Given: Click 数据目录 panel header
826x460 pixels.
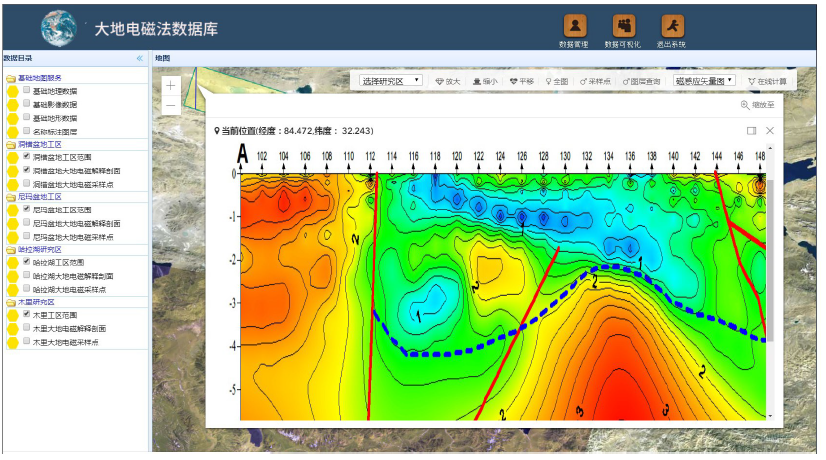Looking at the screenshot, I should [75, 58].
